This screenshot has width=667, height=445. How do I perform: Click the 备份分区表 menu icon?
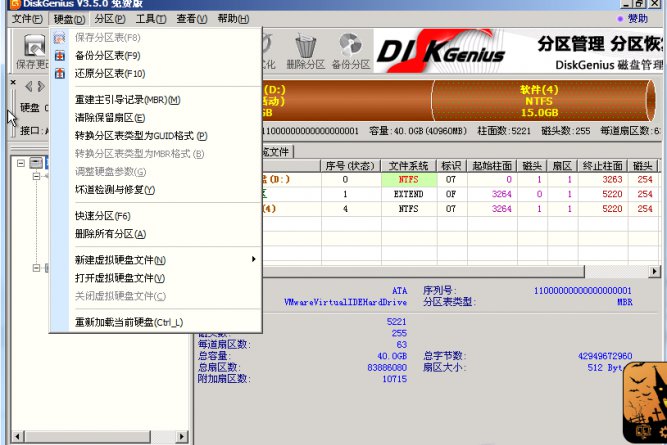pos(60,56)
